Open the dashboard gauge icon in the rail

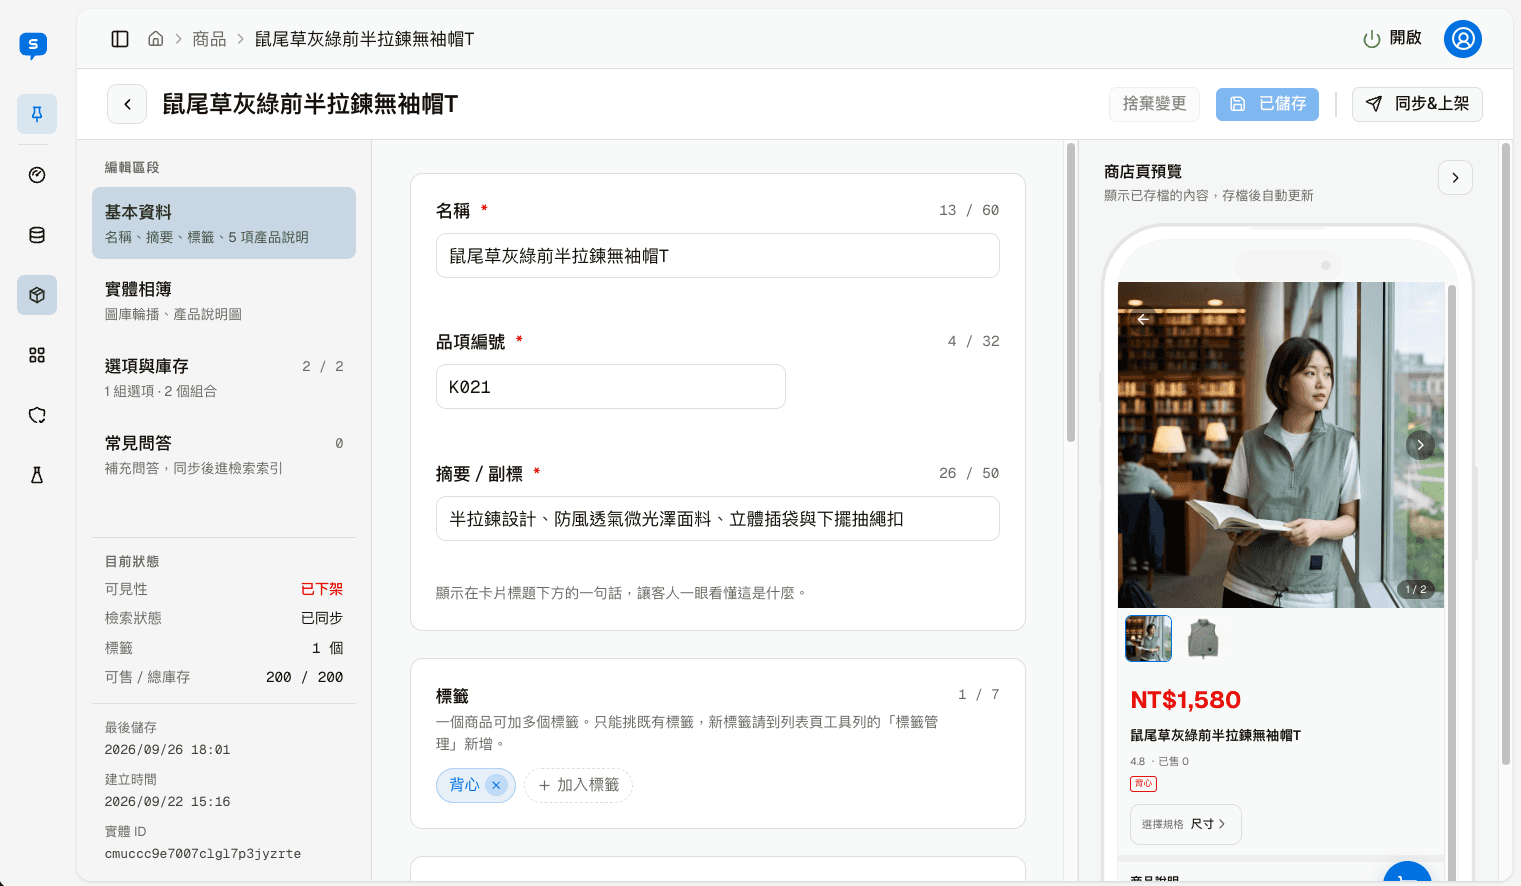pos(37,175)
